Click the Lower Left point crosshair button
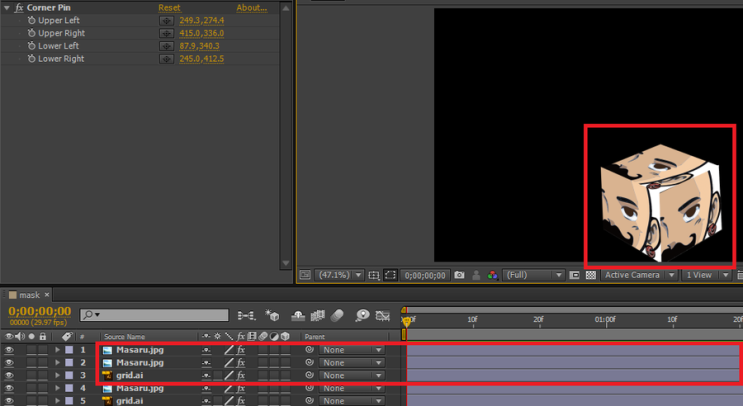This screenshot has width=743, height=406. (x=166, y=46)
